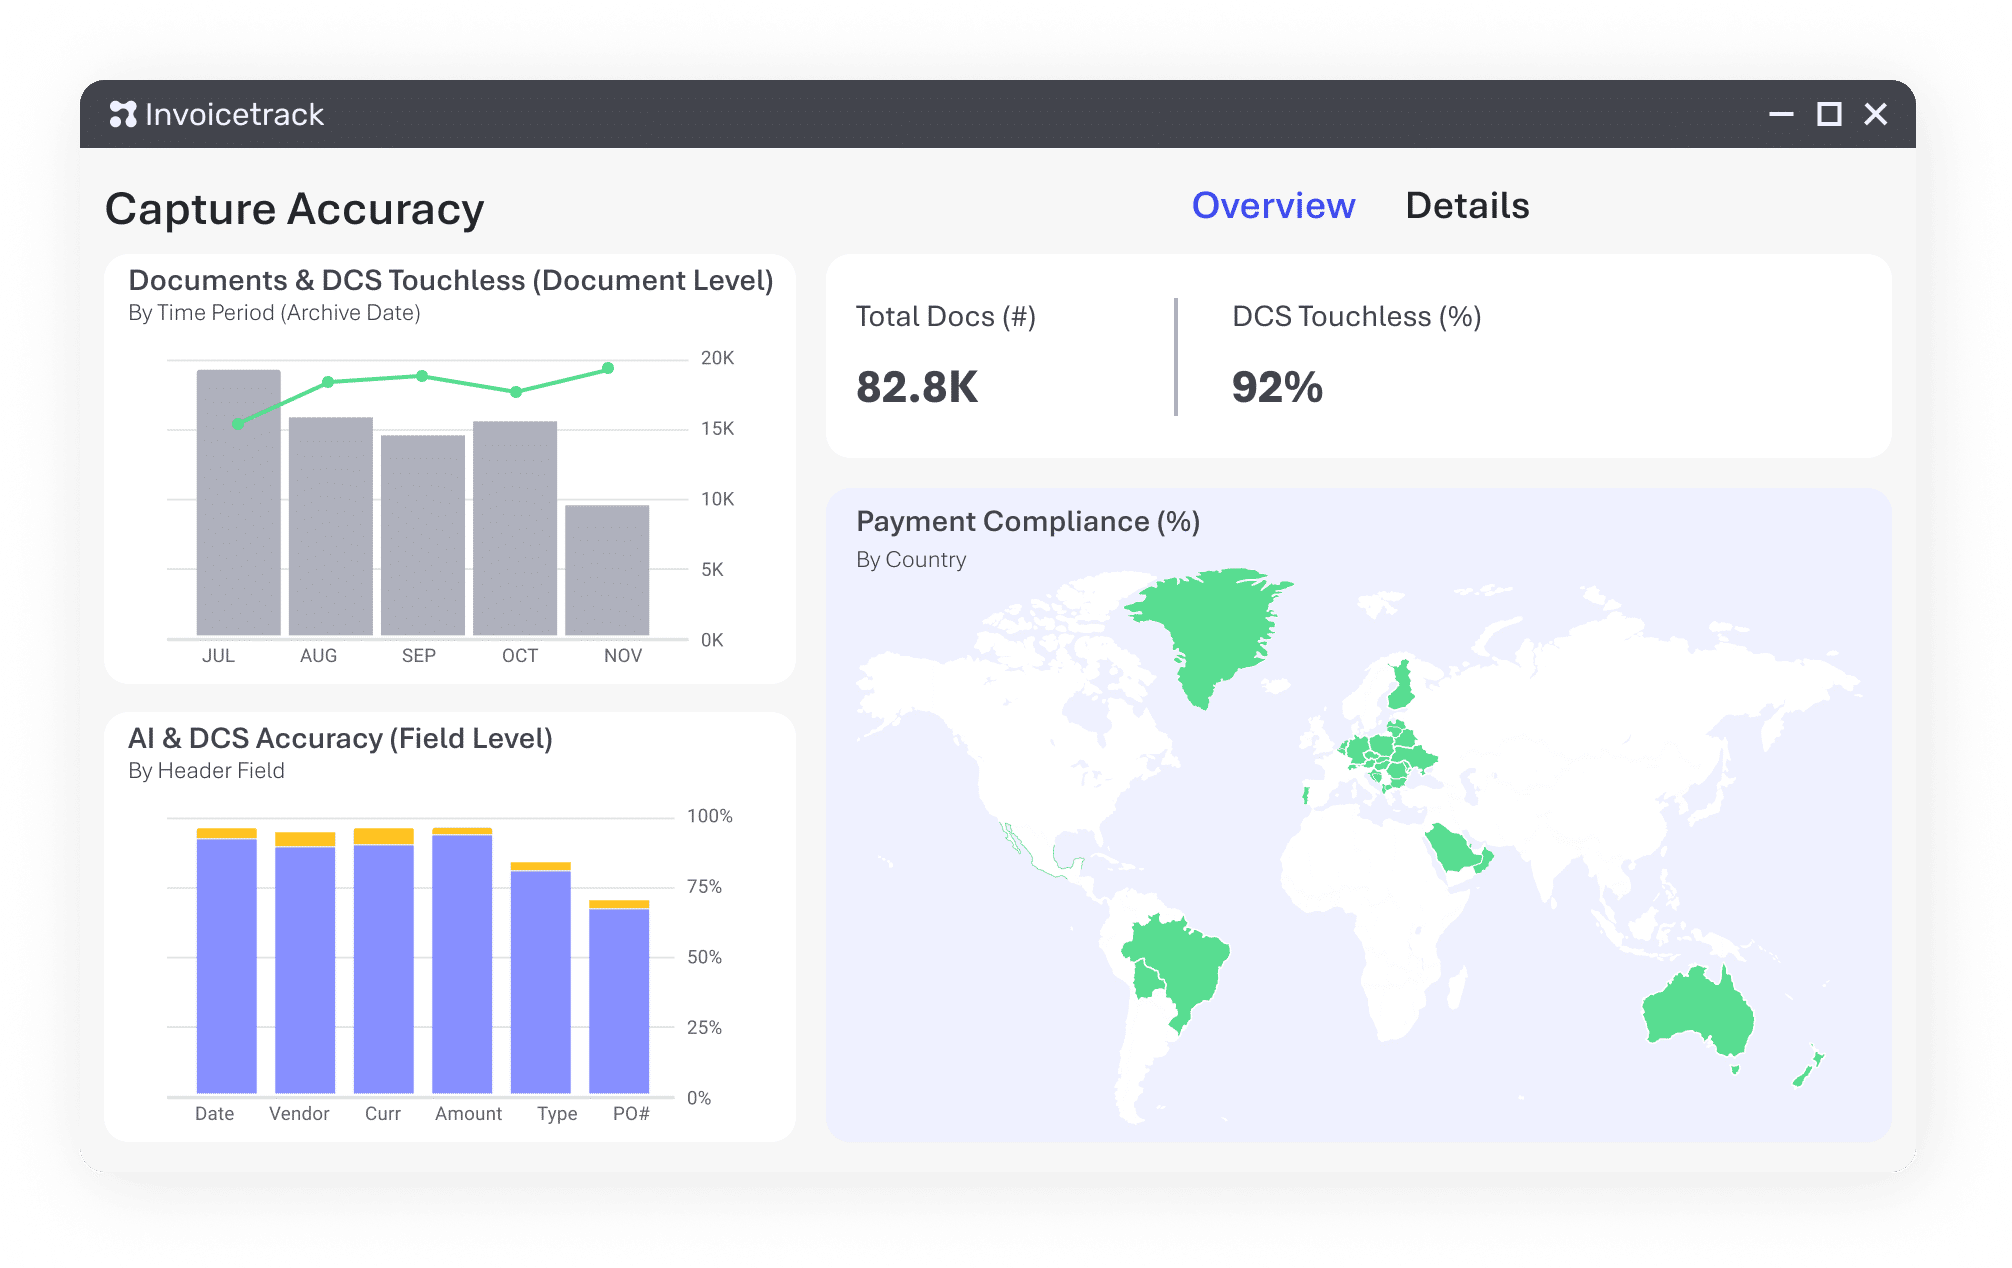Screen dimensions: 2012x1268
Task: Click the NOV bar in Documents chart
Action: pyautogui.click(x=607, y=570)
